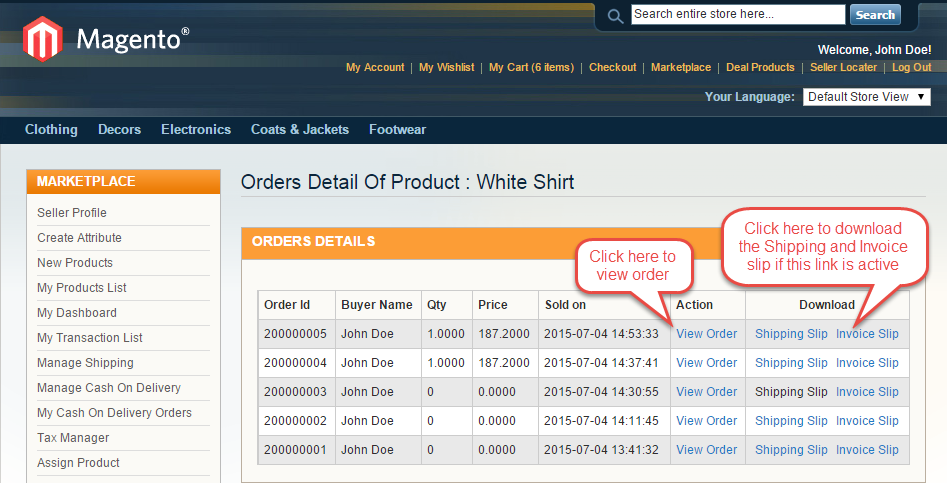This screenshot has height=483, width=947.
Task: Download Invoice Slip for order 200000001
Action: (x=867, y=450)
